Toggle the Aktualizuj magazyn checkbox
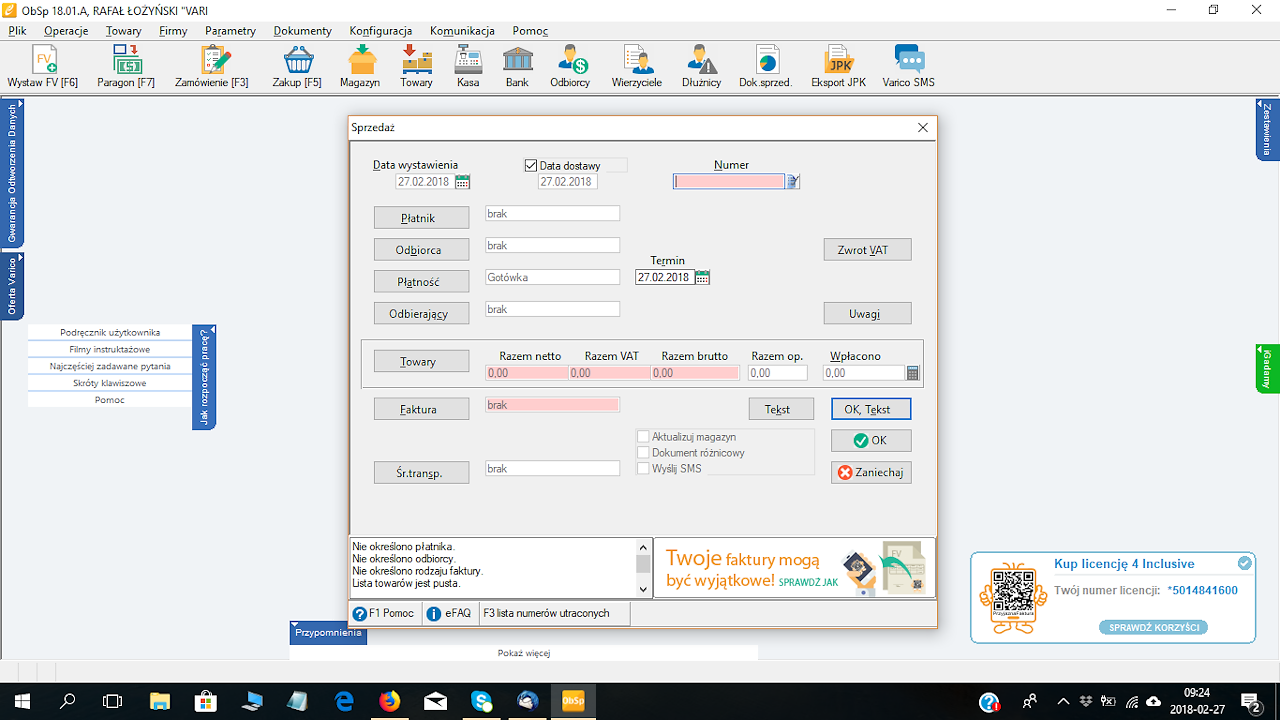 tap(644, 437)
